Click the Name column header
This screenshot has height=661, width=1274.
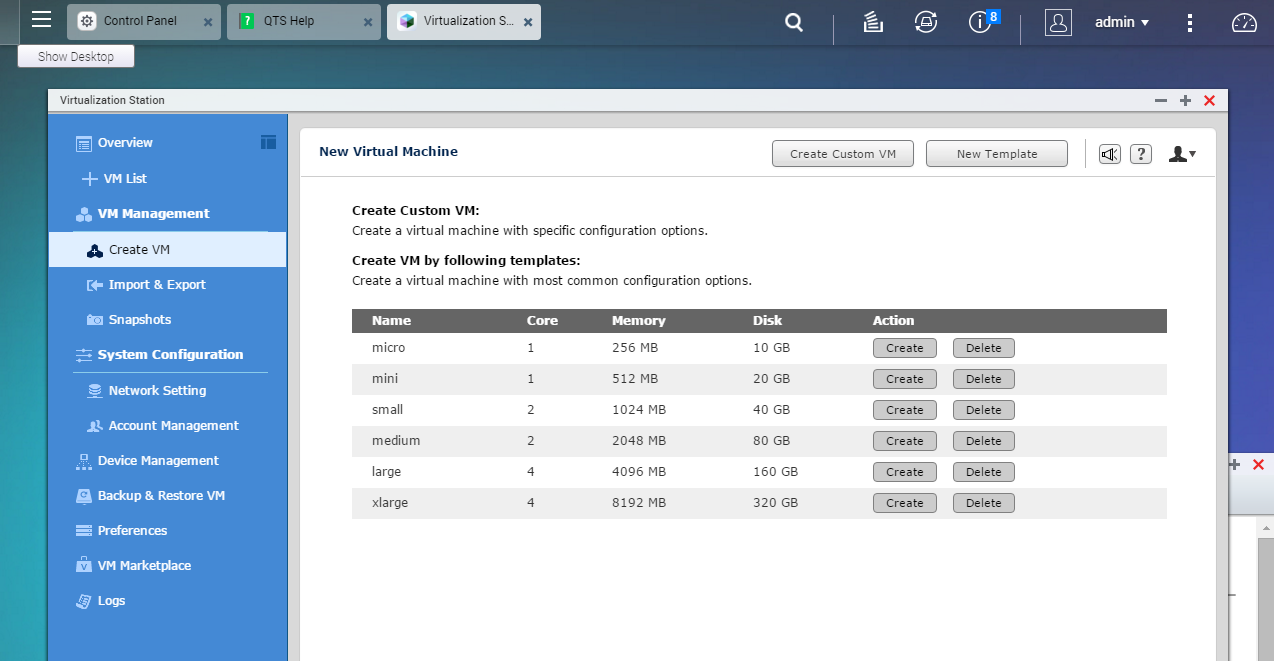pos(391,321)
